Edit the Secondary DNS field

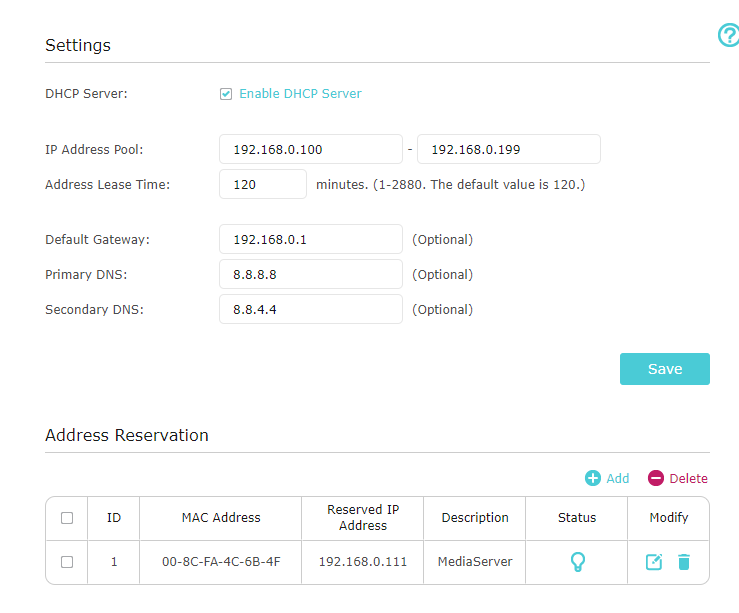(311, 310)
